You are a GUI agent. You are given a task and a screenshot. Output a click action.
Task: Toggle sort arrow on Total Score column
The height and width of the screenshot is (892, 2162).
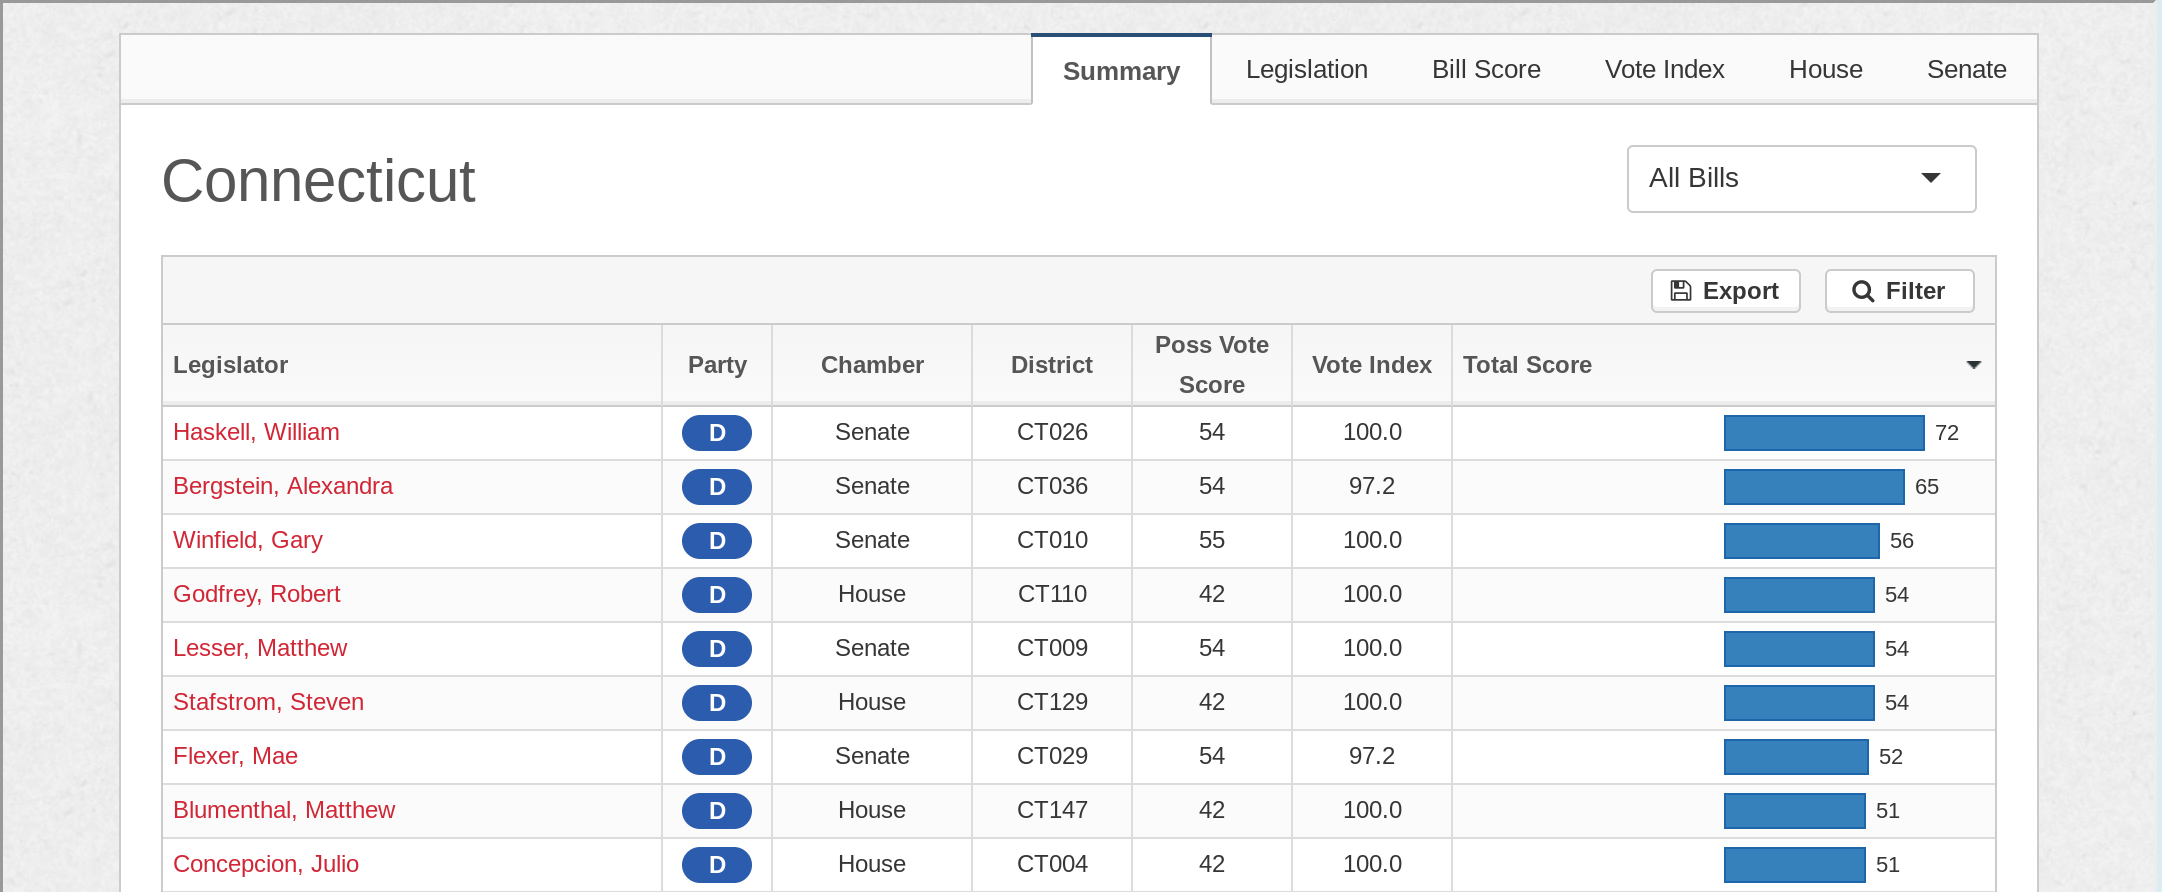1973,365
